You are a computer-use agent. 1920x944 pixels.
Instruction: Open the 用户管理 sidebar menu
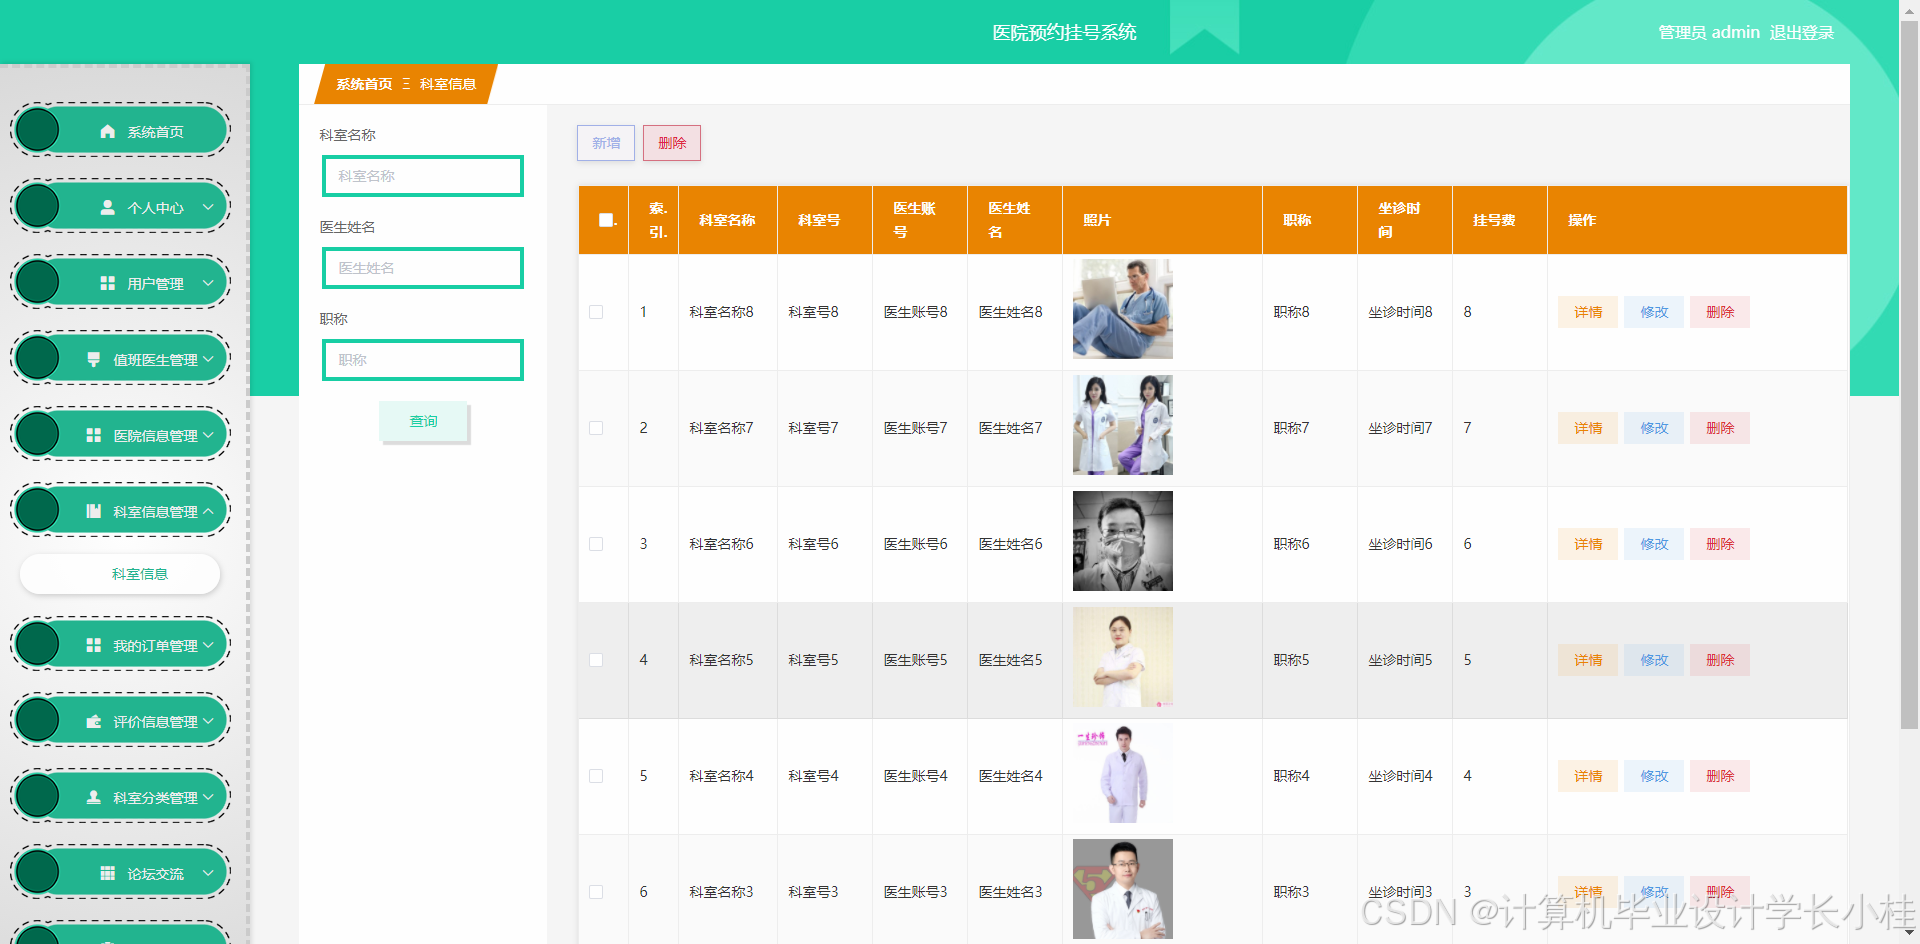click(x=121, y=283)
